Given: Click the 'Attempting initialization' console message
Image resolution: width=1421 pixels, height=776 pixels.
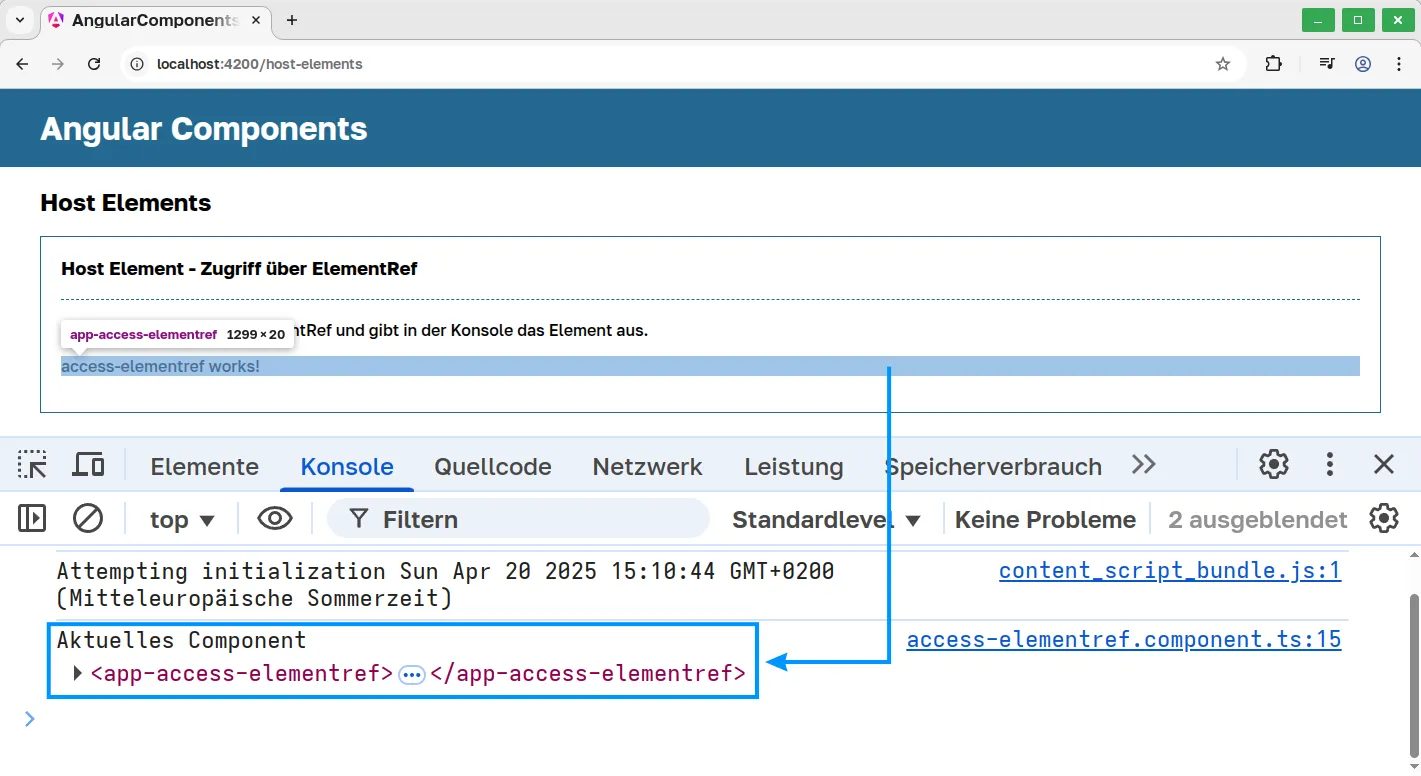Looking at the screenshot, I should tap(445, 585).
